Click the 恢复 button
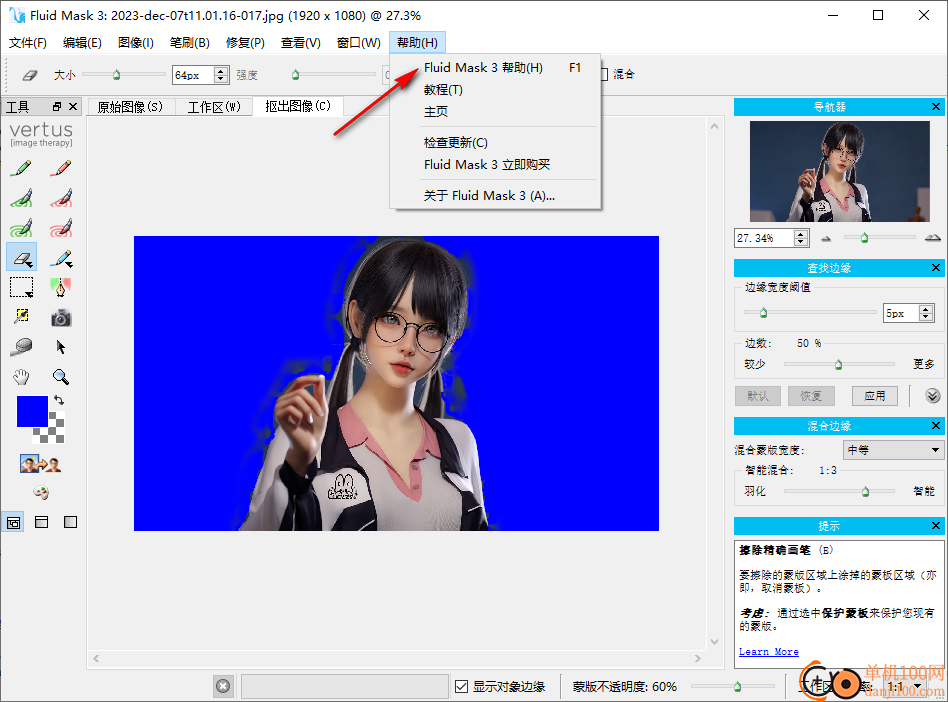 (x=811, y=396)
